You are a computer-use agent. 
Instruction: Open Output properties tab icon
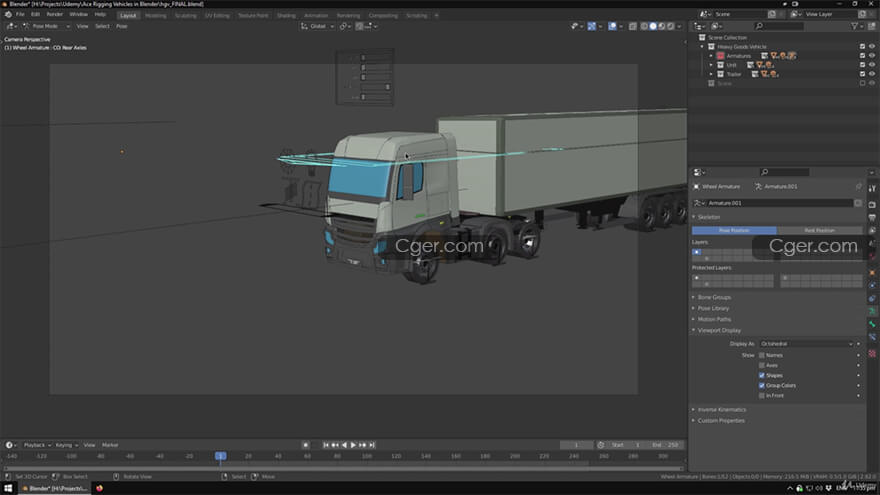click(x=872, y=218)
